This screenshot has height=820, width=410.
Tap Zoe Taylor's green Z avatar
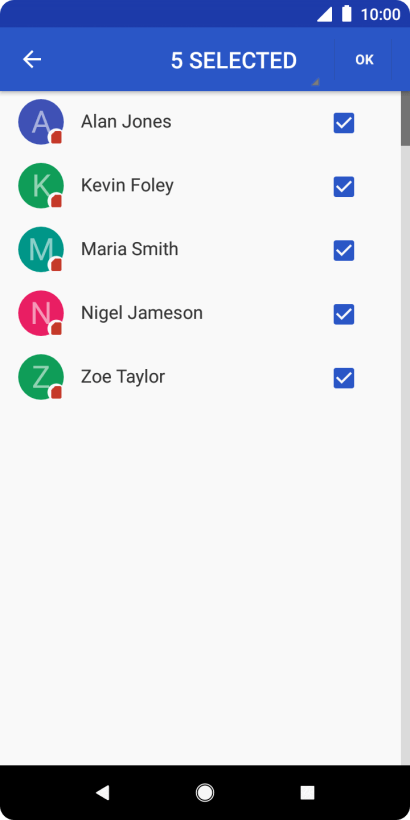[41, 377]
